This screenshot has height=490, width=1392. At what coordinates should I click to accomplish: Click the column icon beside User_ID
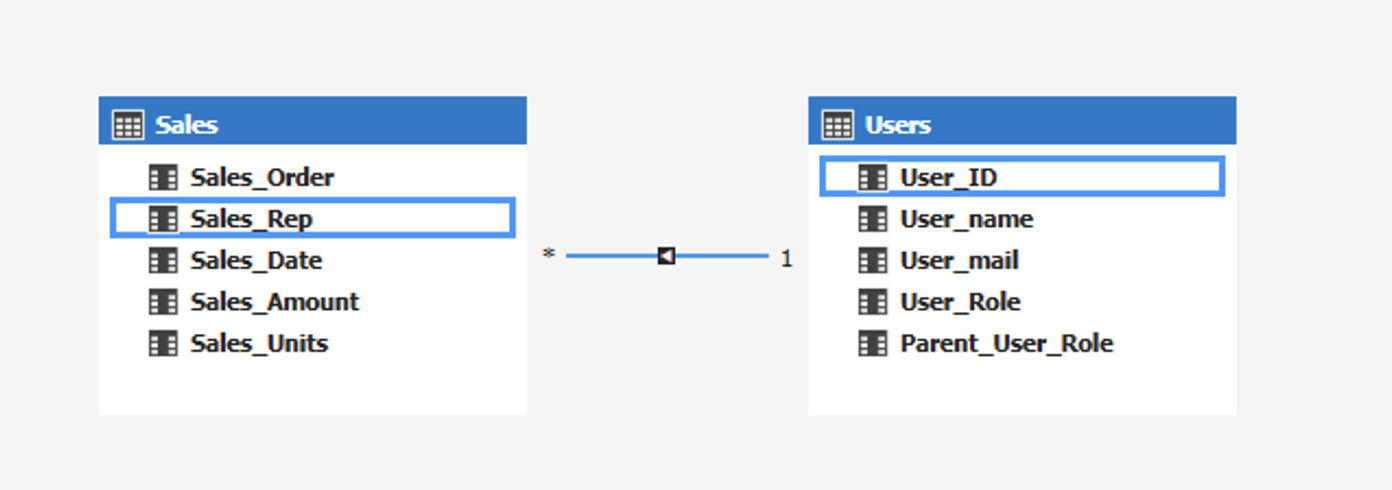(x=872, y=178)
